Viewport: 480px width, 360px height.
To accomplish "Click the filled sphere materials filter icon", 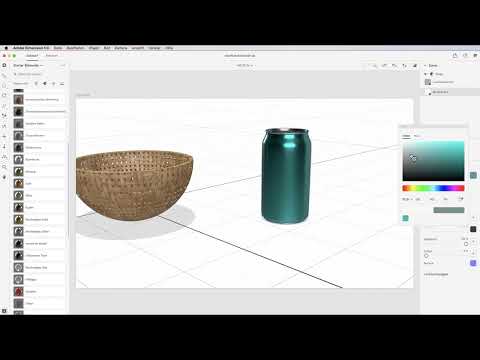I will point(45,84).
